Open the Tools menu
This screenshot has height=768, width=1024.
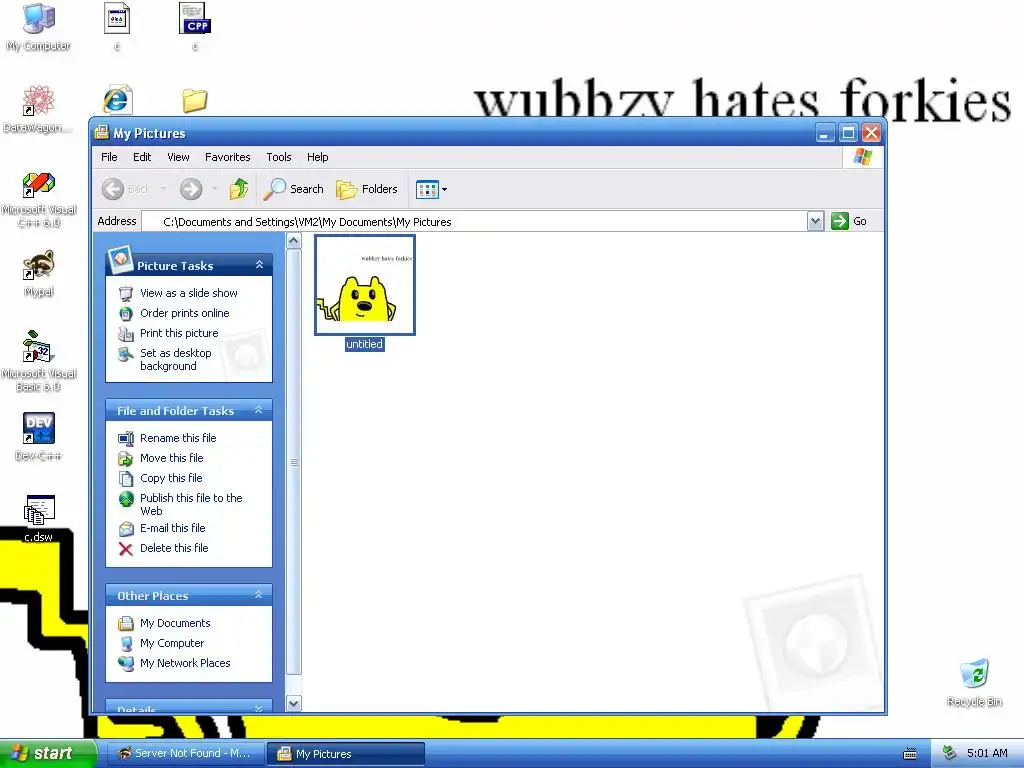pyautogui.click(x=279, y=157)
